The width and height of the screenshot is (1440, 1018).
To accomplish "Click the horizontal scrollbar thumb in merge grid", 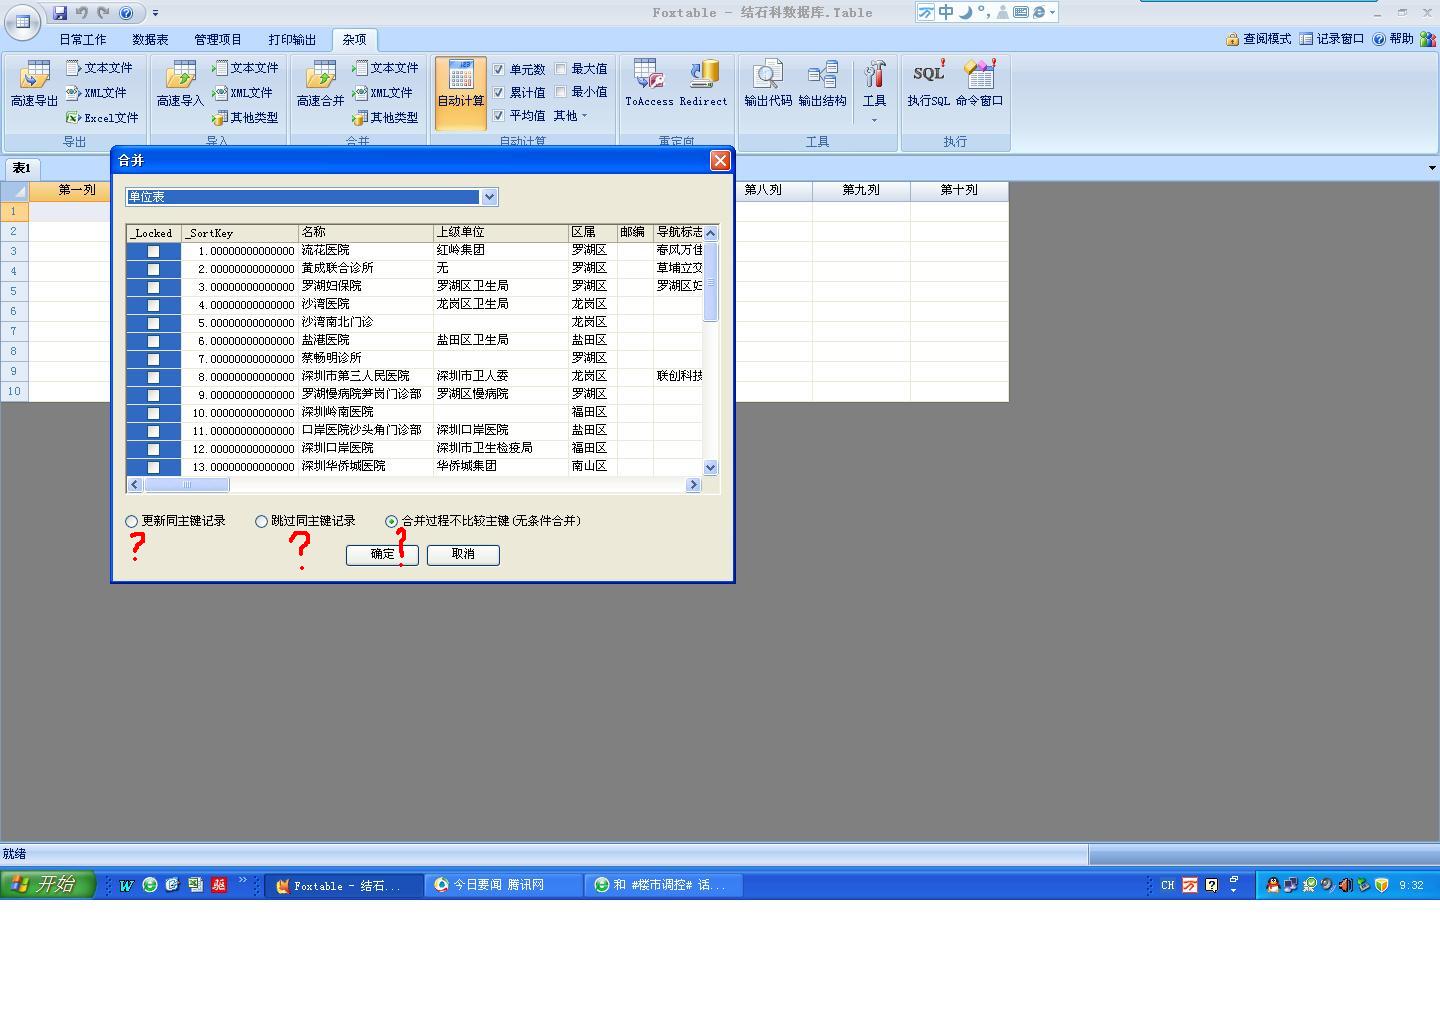I will [x=187, y=485].
